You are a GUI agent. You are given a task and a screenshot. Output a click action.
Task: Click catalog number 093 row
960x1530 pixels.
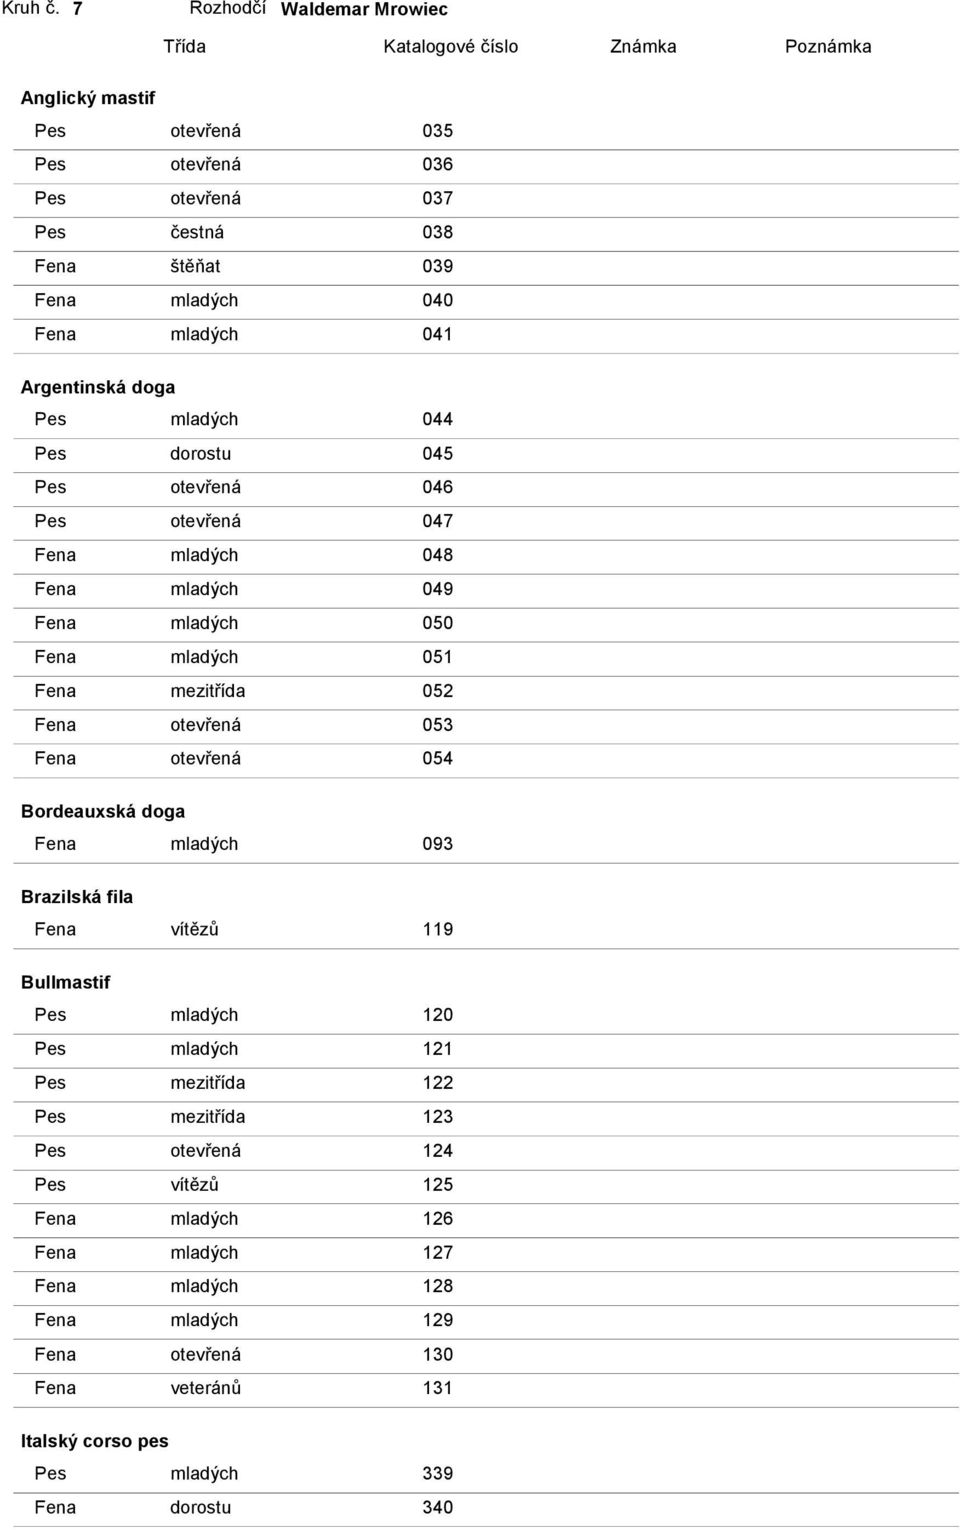(x=486, y=844)
